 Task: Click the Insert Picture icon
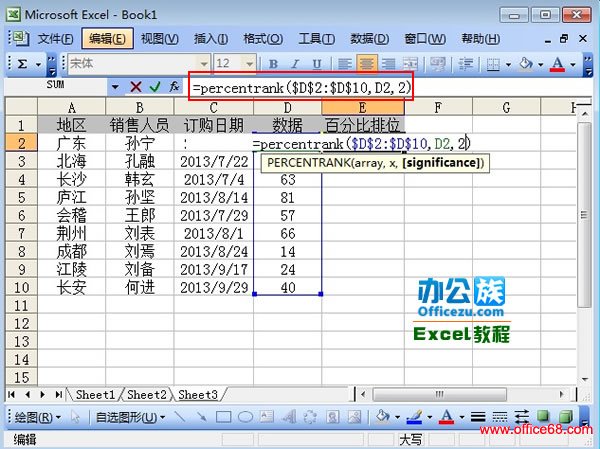tap(355, 417)
